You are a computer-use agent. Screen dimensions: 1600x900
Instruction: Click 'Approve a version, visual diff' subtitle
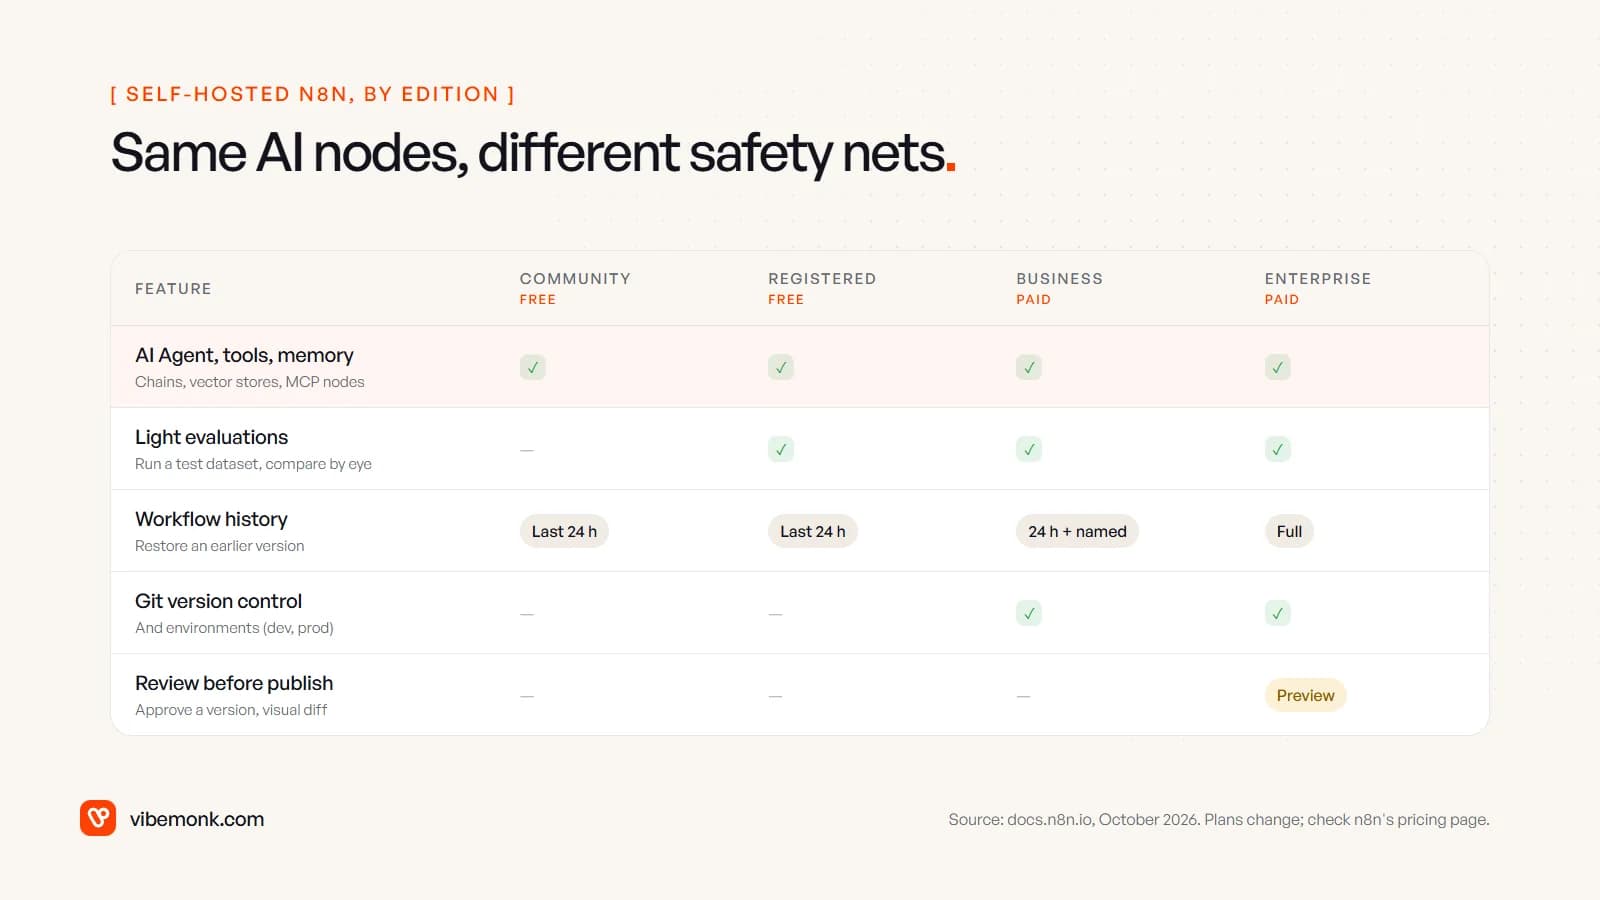231,710
